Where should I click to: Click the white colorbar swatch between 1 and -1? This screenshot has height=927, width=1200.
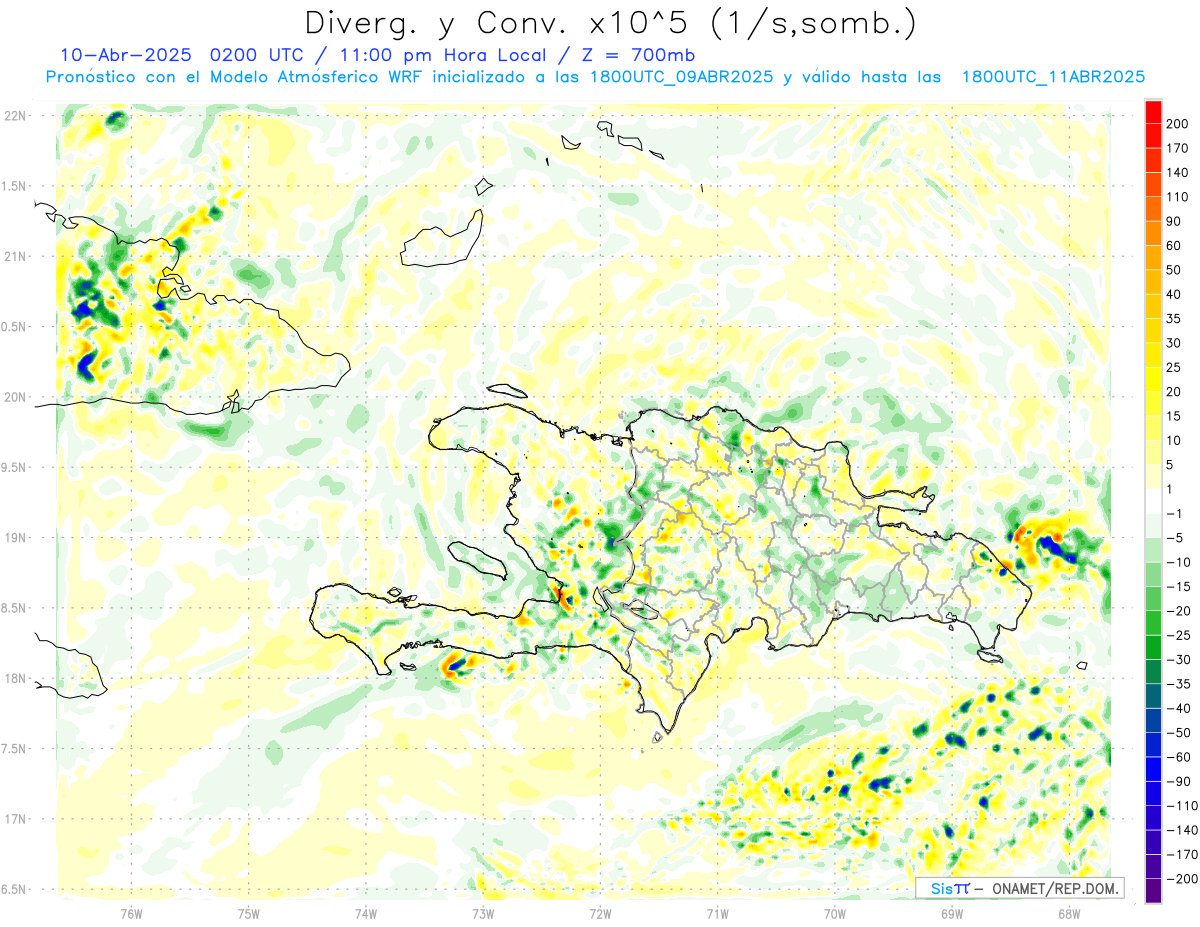click(x=1153, y=501)
